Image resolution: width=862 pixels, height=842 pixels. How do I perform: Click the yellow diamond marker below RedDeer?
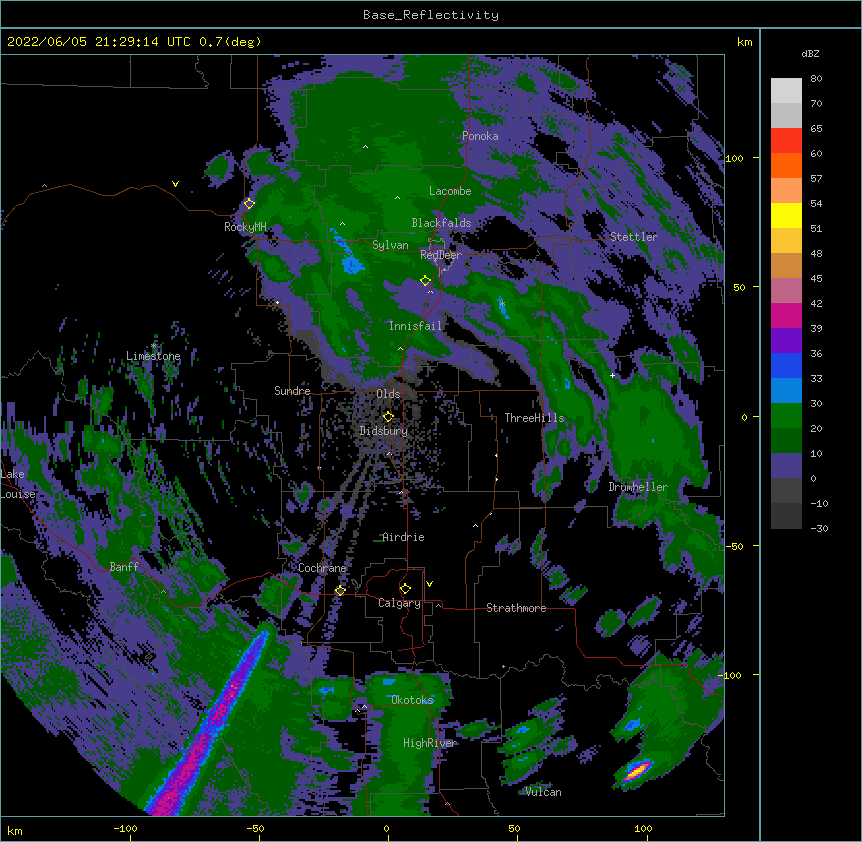click(425, 281)
